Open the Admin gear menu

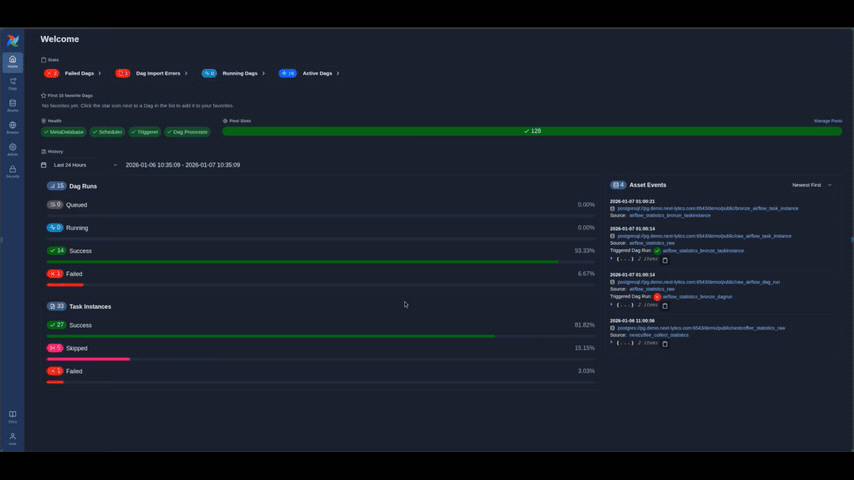(12, 150)
